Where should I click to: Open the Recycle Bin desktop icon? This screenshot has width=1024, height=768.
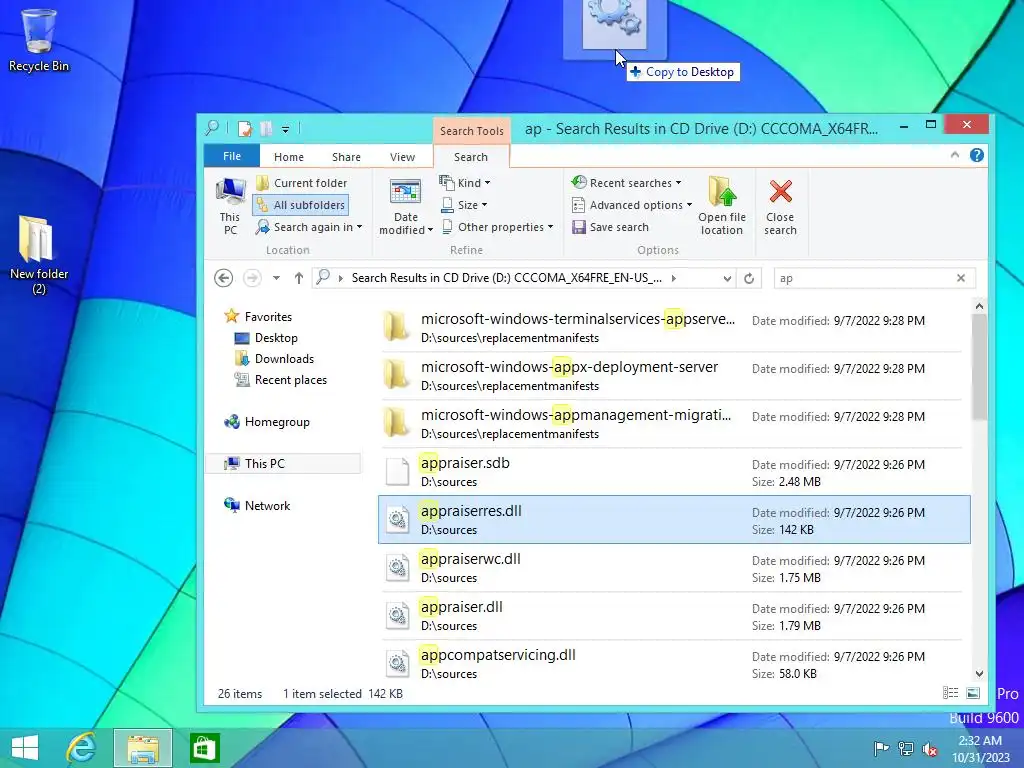39,39
